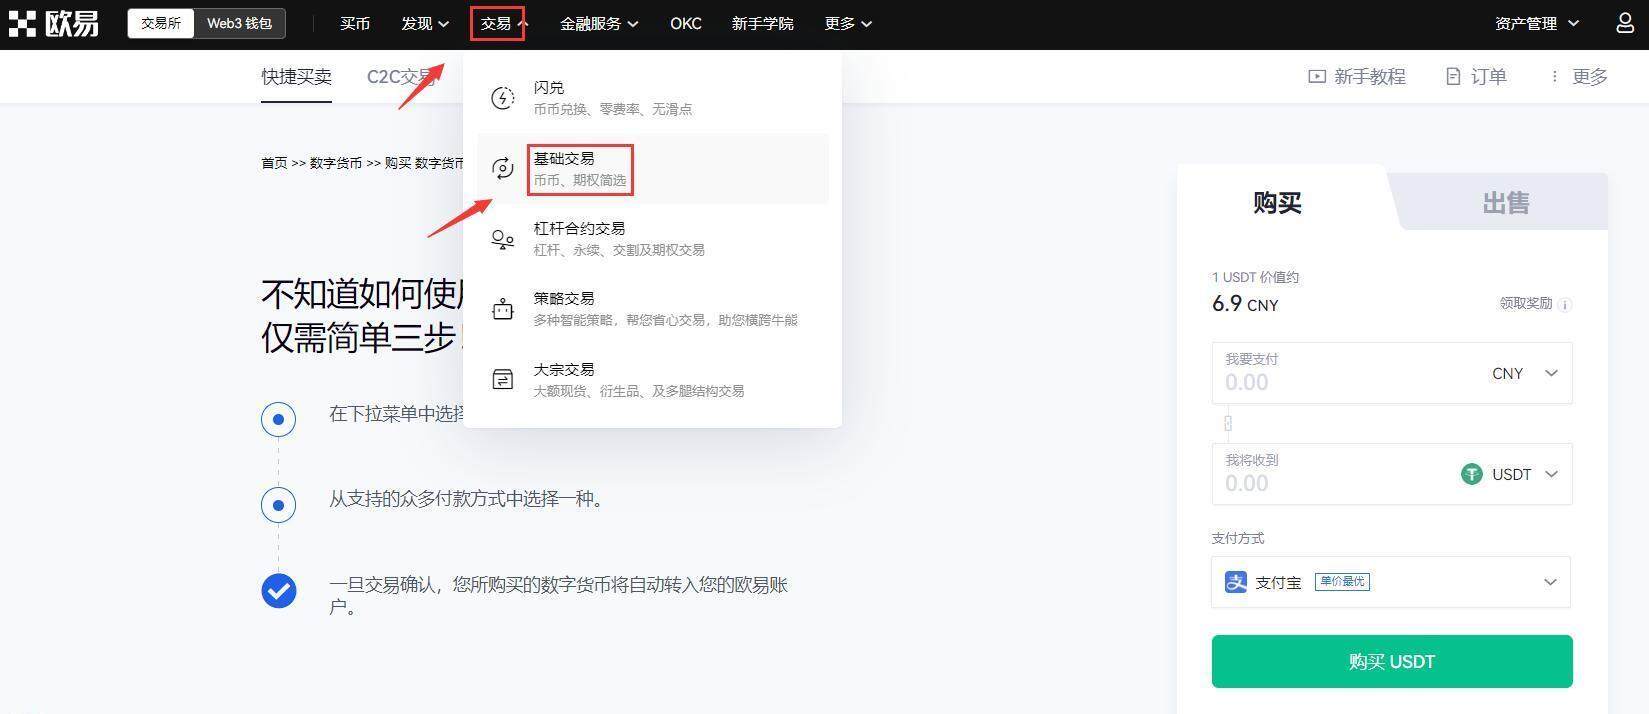Collapse the 交易 dropdown menu
This screenshot has width=1649, height=714.
point(503,23)
